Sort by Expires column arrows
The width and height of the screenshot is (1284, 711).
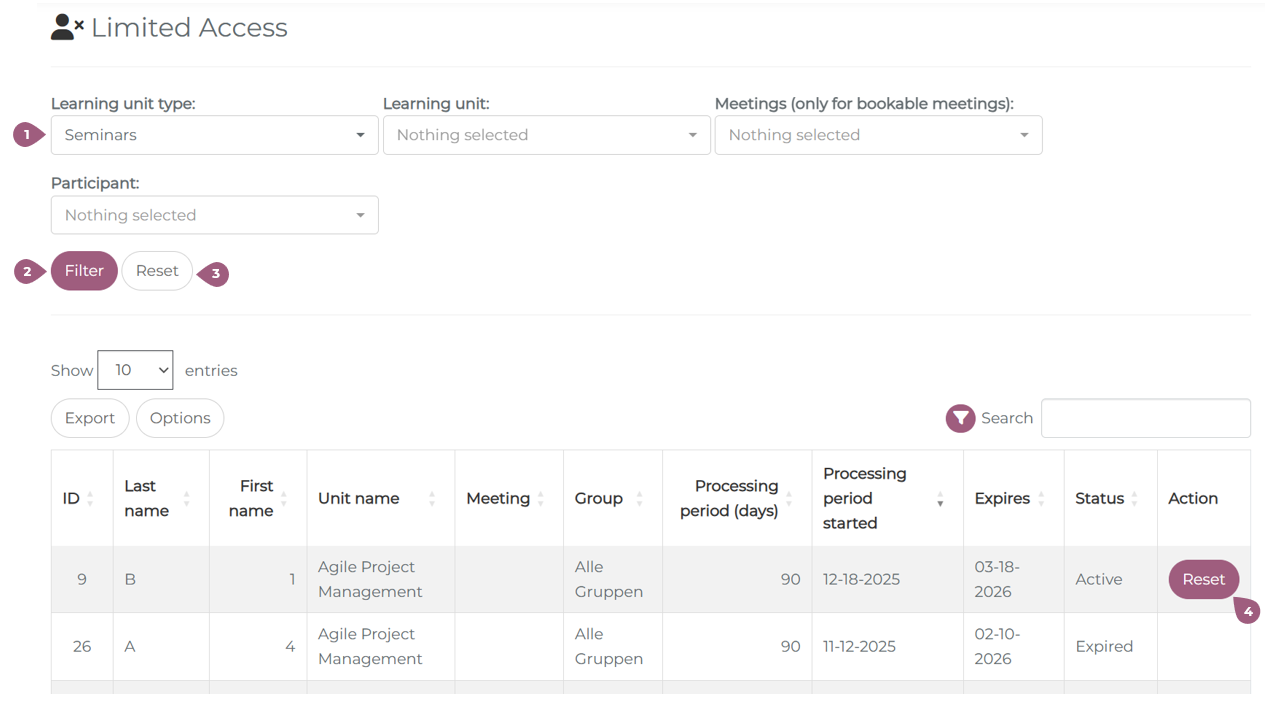point(1041,499)
